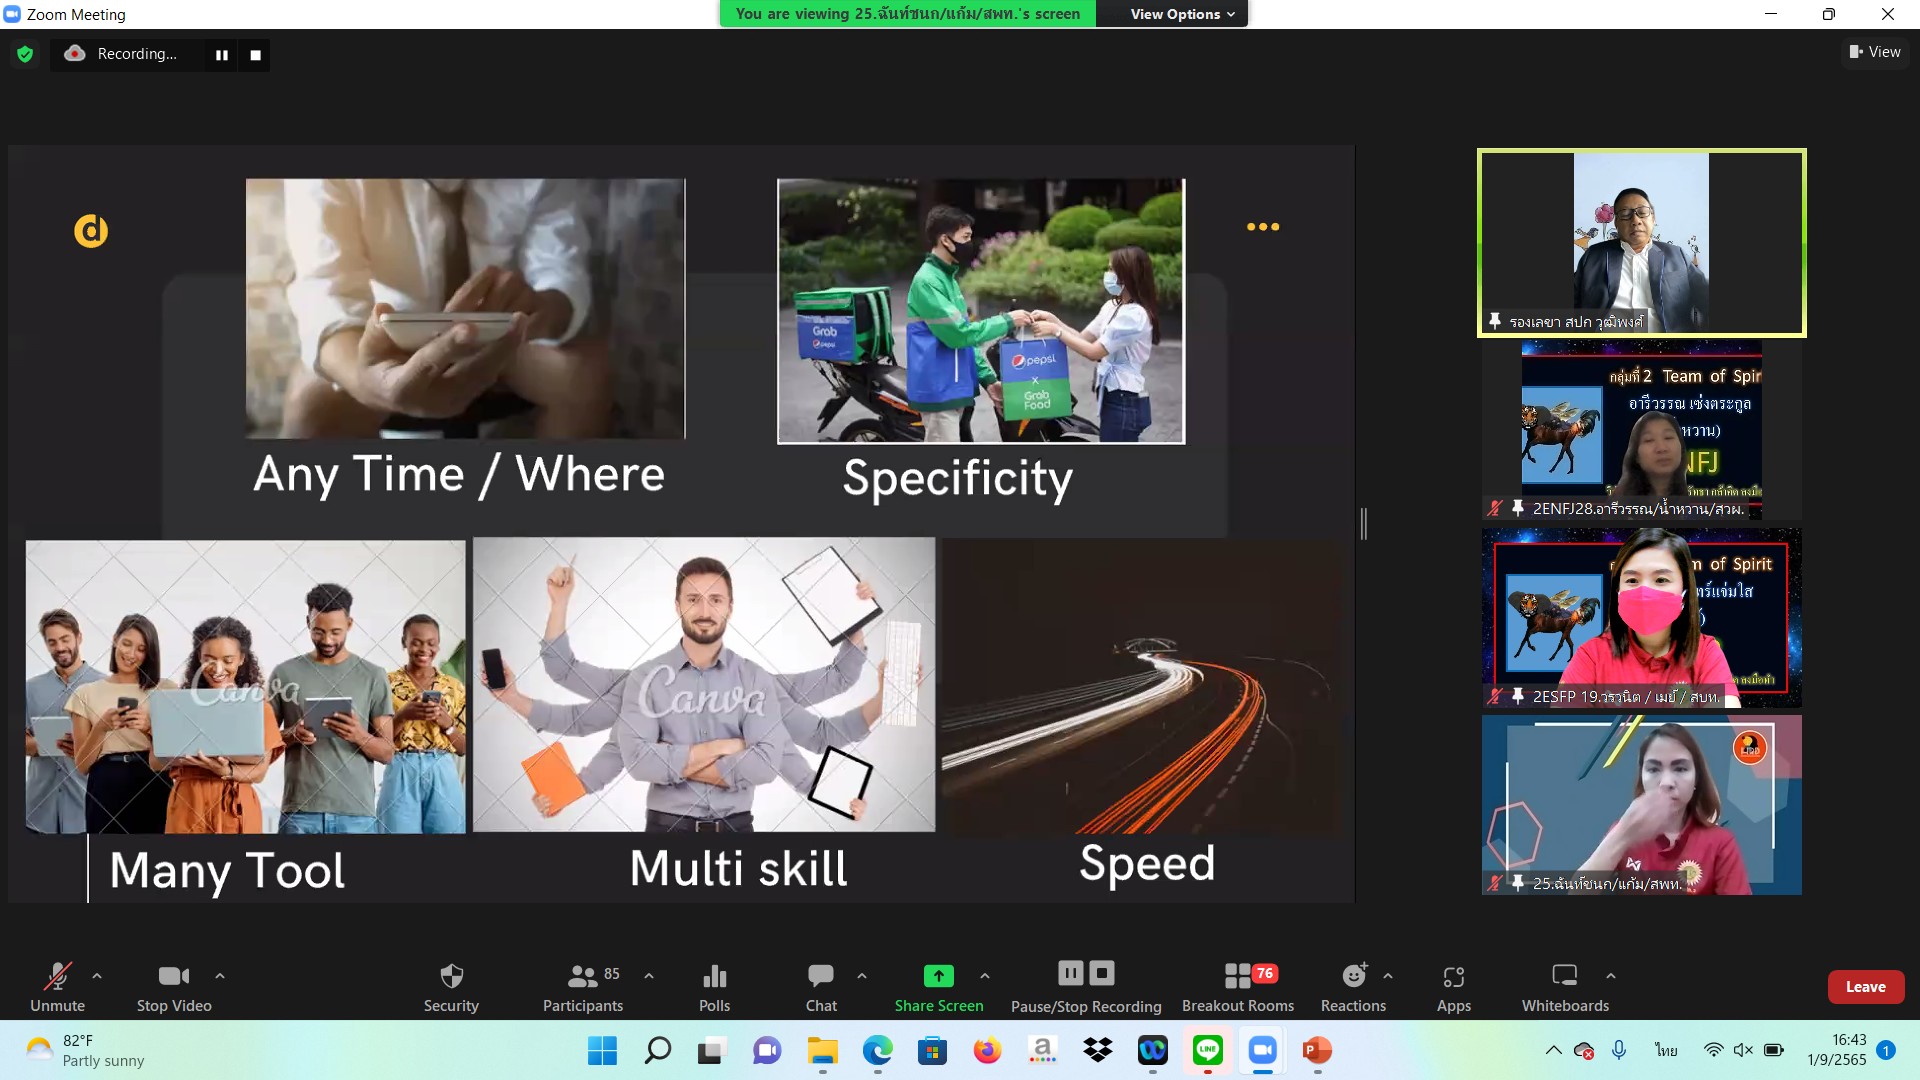This screenshot has height=1080, width=1920.
Task: Open the View Options dropdown
Action: (1182, 14)
